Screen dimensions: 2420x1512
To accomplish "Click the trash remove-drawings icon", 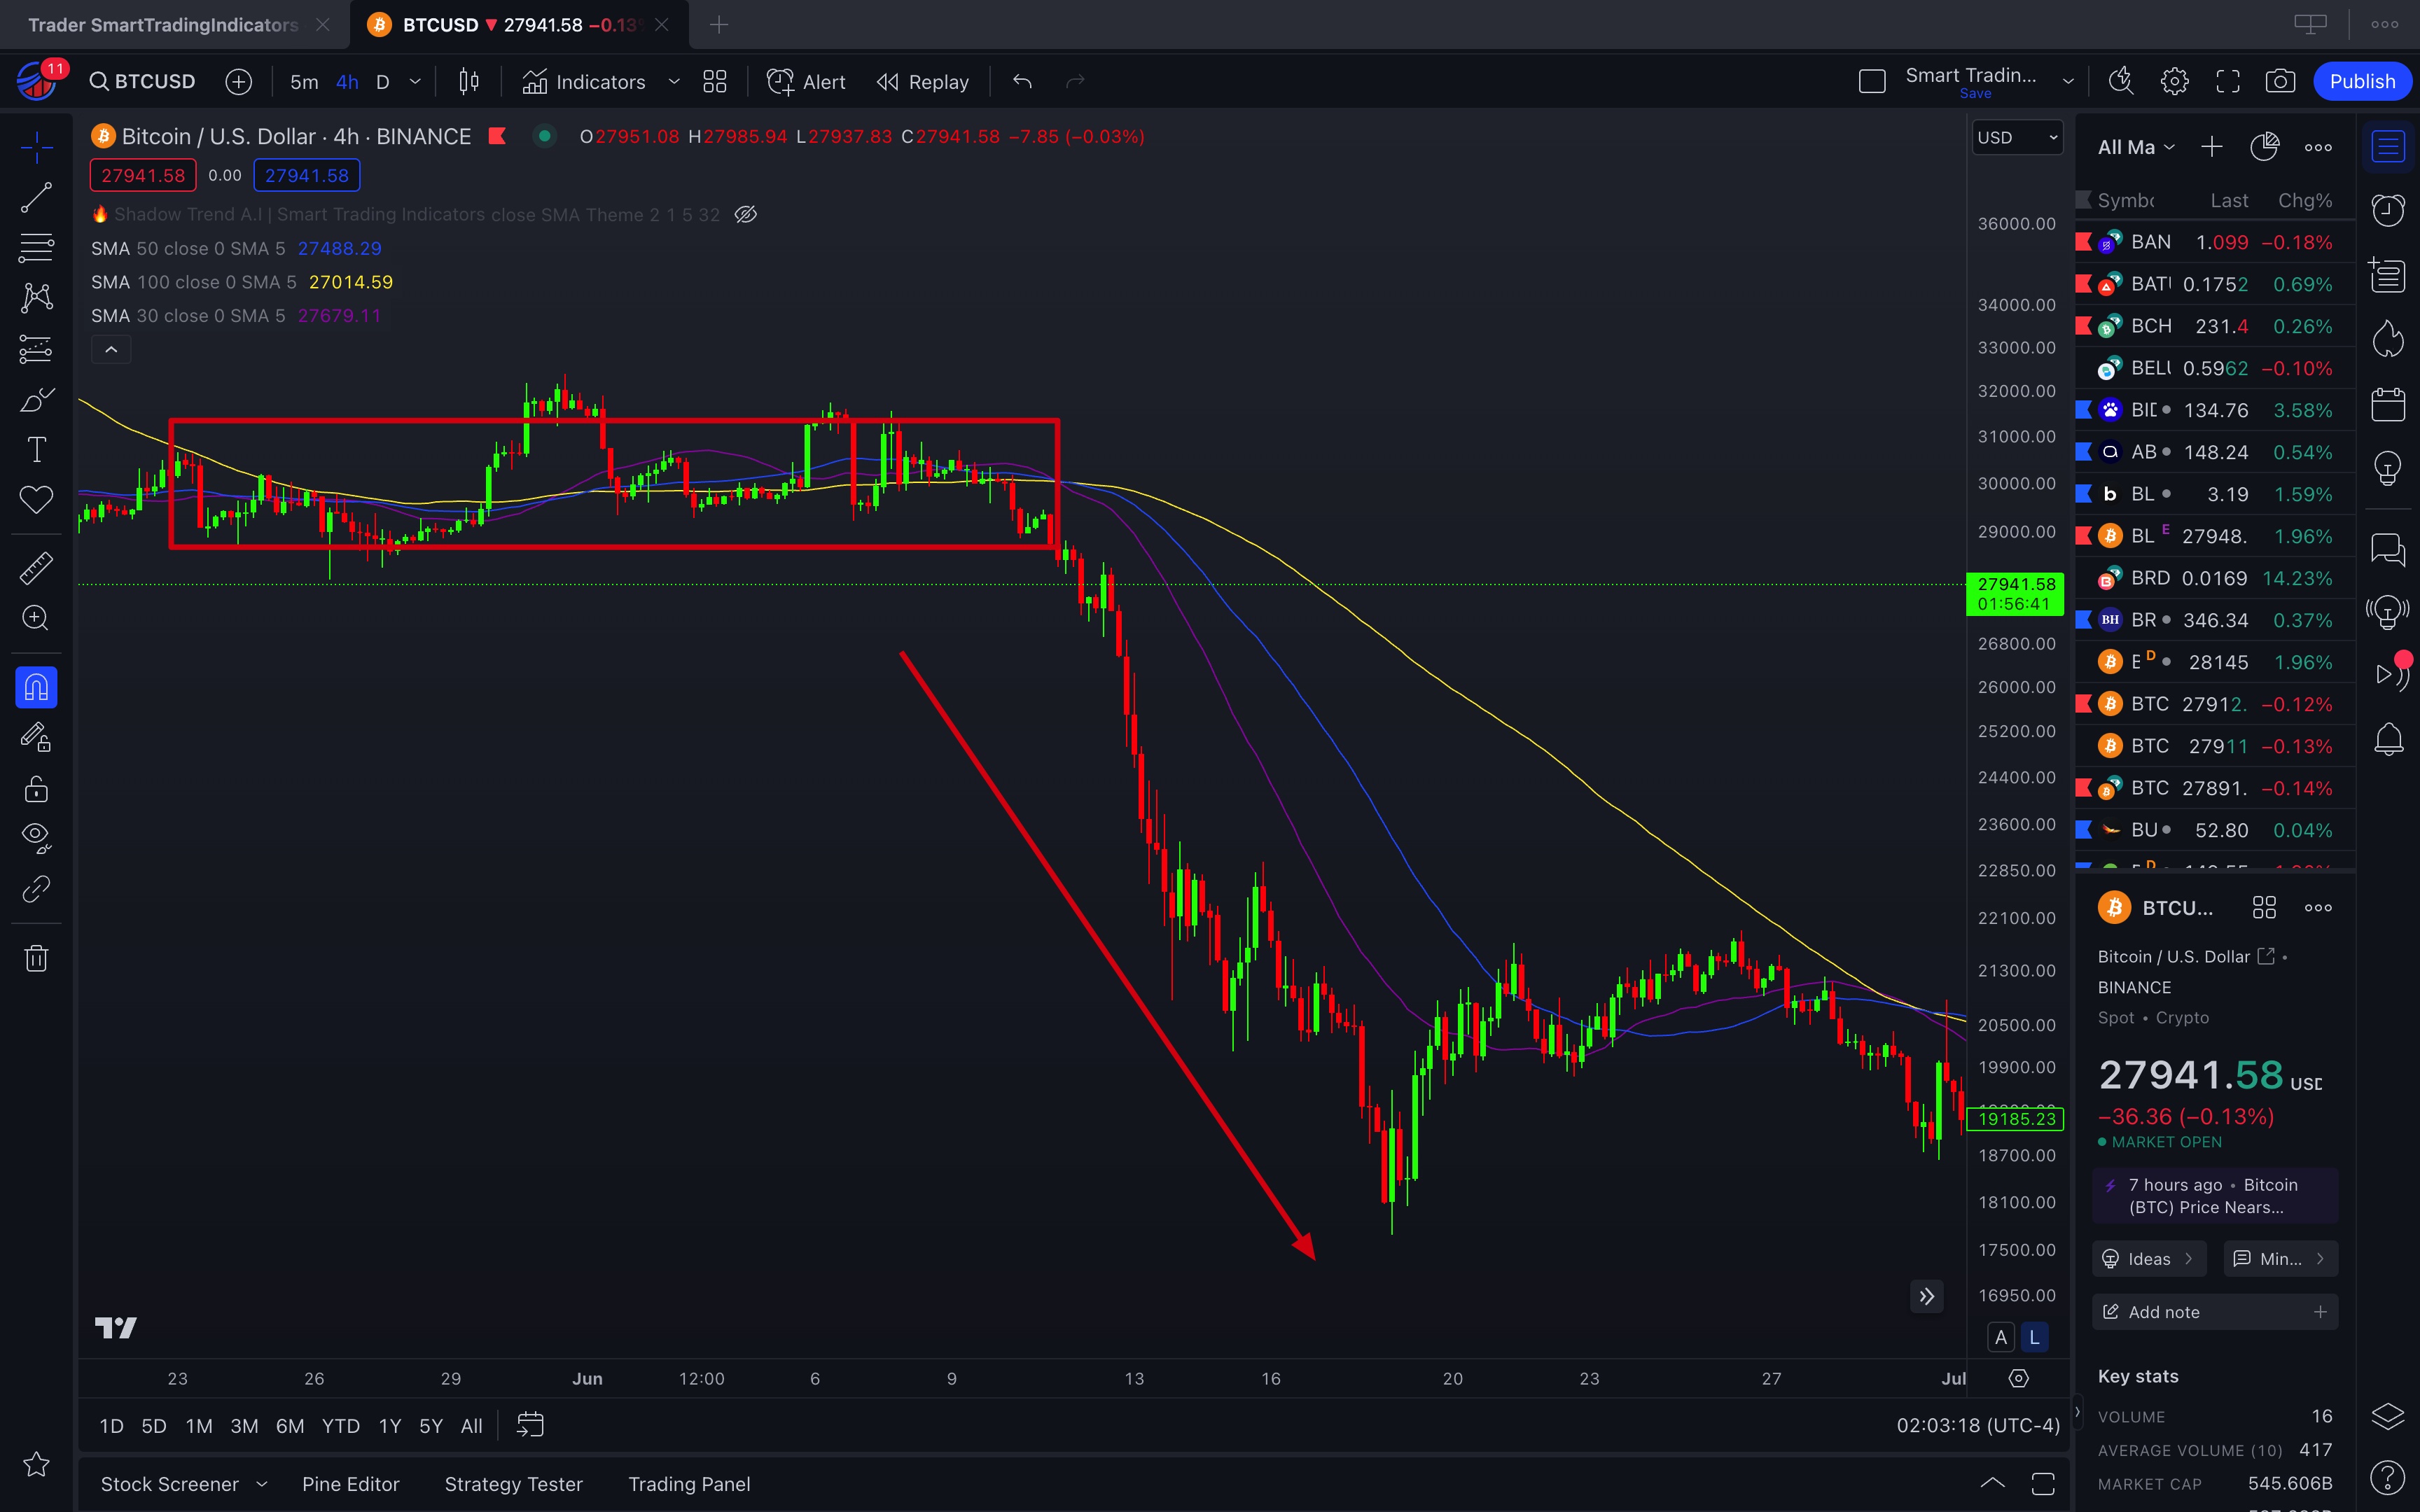I will click(x=36, y=958).
